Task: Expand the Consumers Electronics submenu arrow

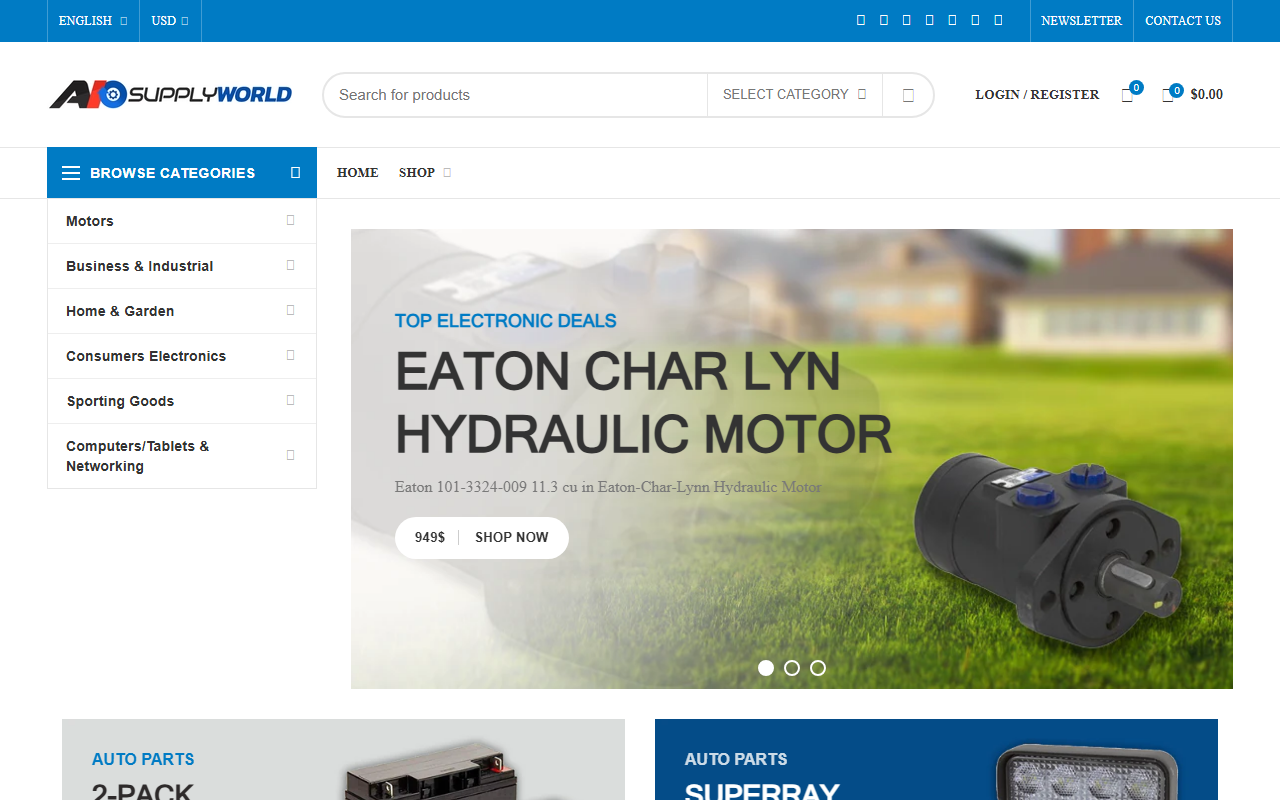Action: [x=291, y=356]
